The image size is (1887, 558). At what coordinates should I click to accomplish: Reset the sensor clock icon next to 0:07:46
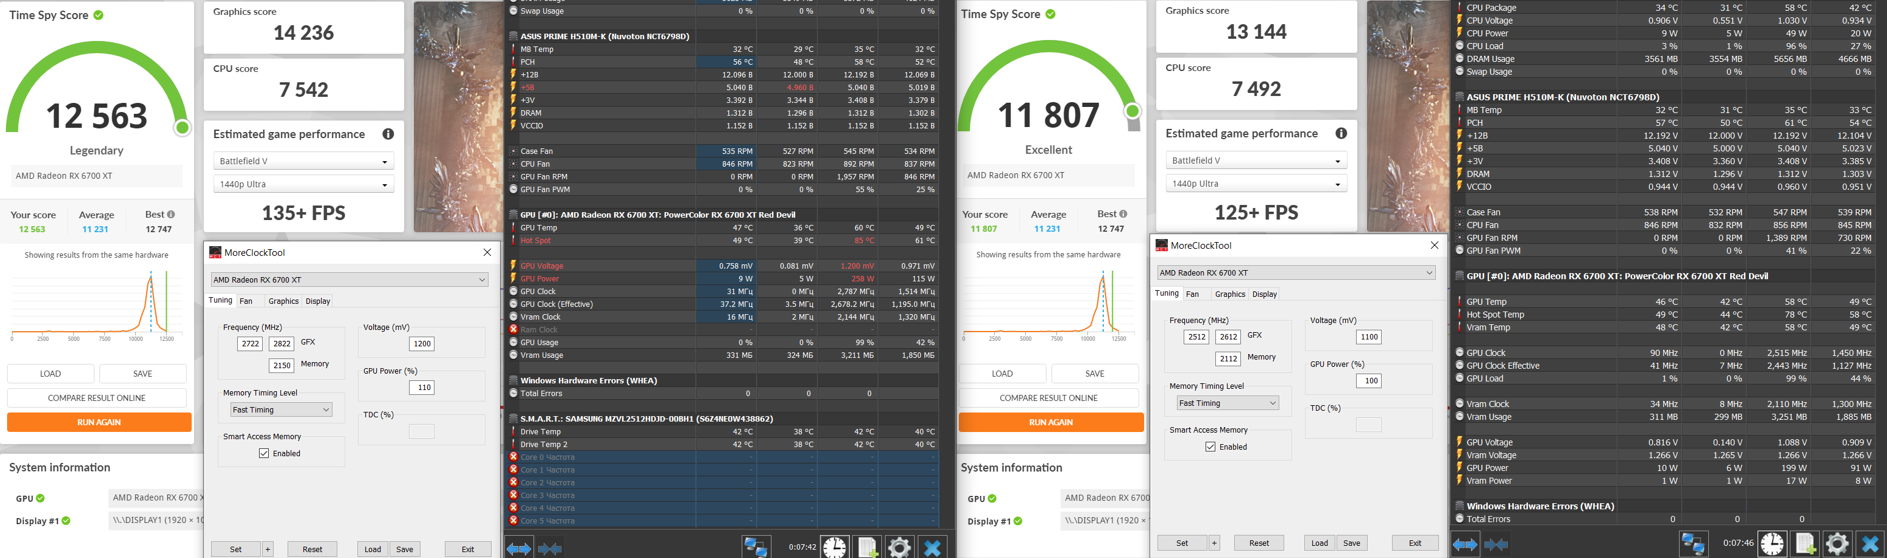click(x=1772, y=543)
